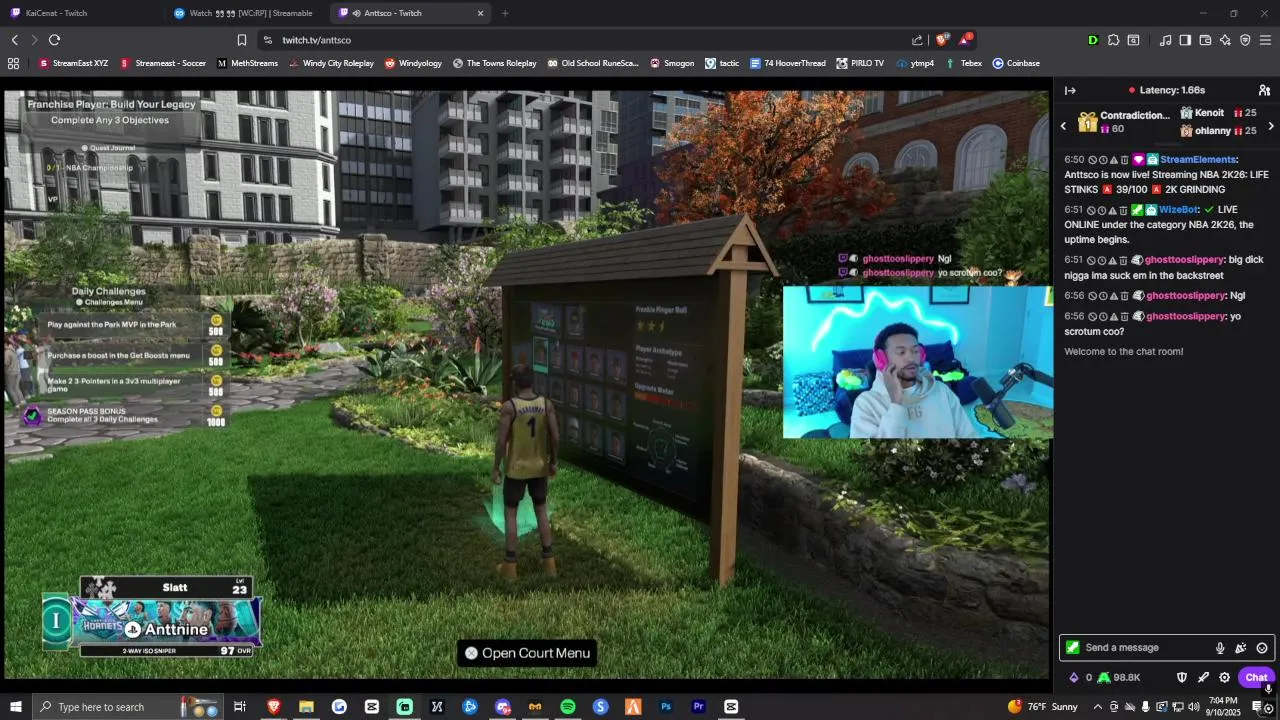1280x720 pixels.
Task: Show next gift leaderboard entry
Action: coord(1271,126)
